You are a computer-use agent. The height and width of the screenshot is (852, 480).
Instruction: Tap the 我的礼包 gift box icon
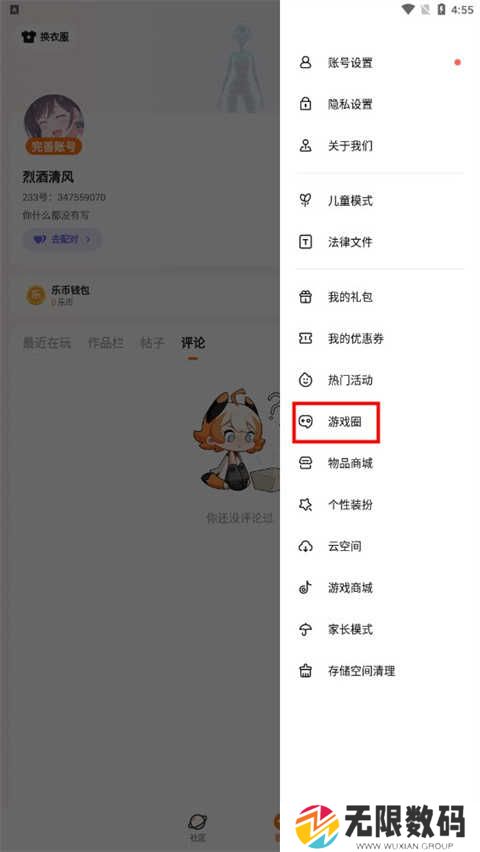306,297
